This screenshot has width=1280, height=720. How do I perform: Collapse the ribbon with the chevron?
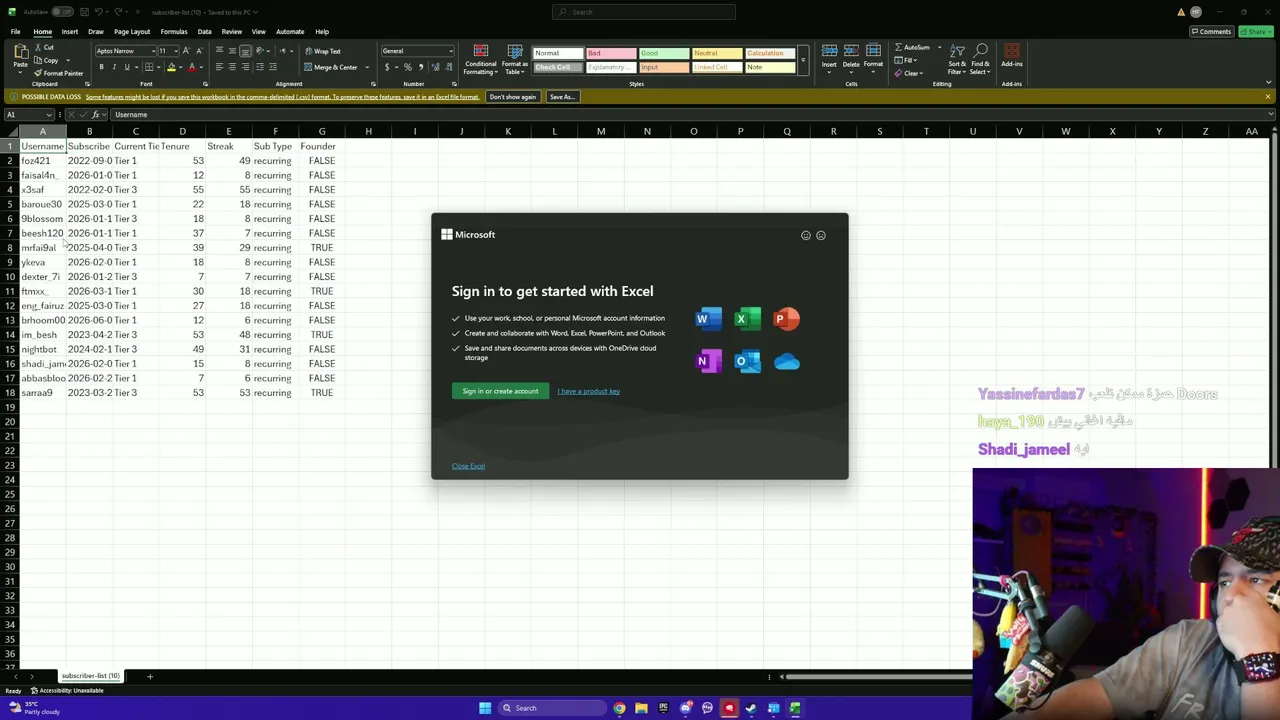(x=1268, y=84)
